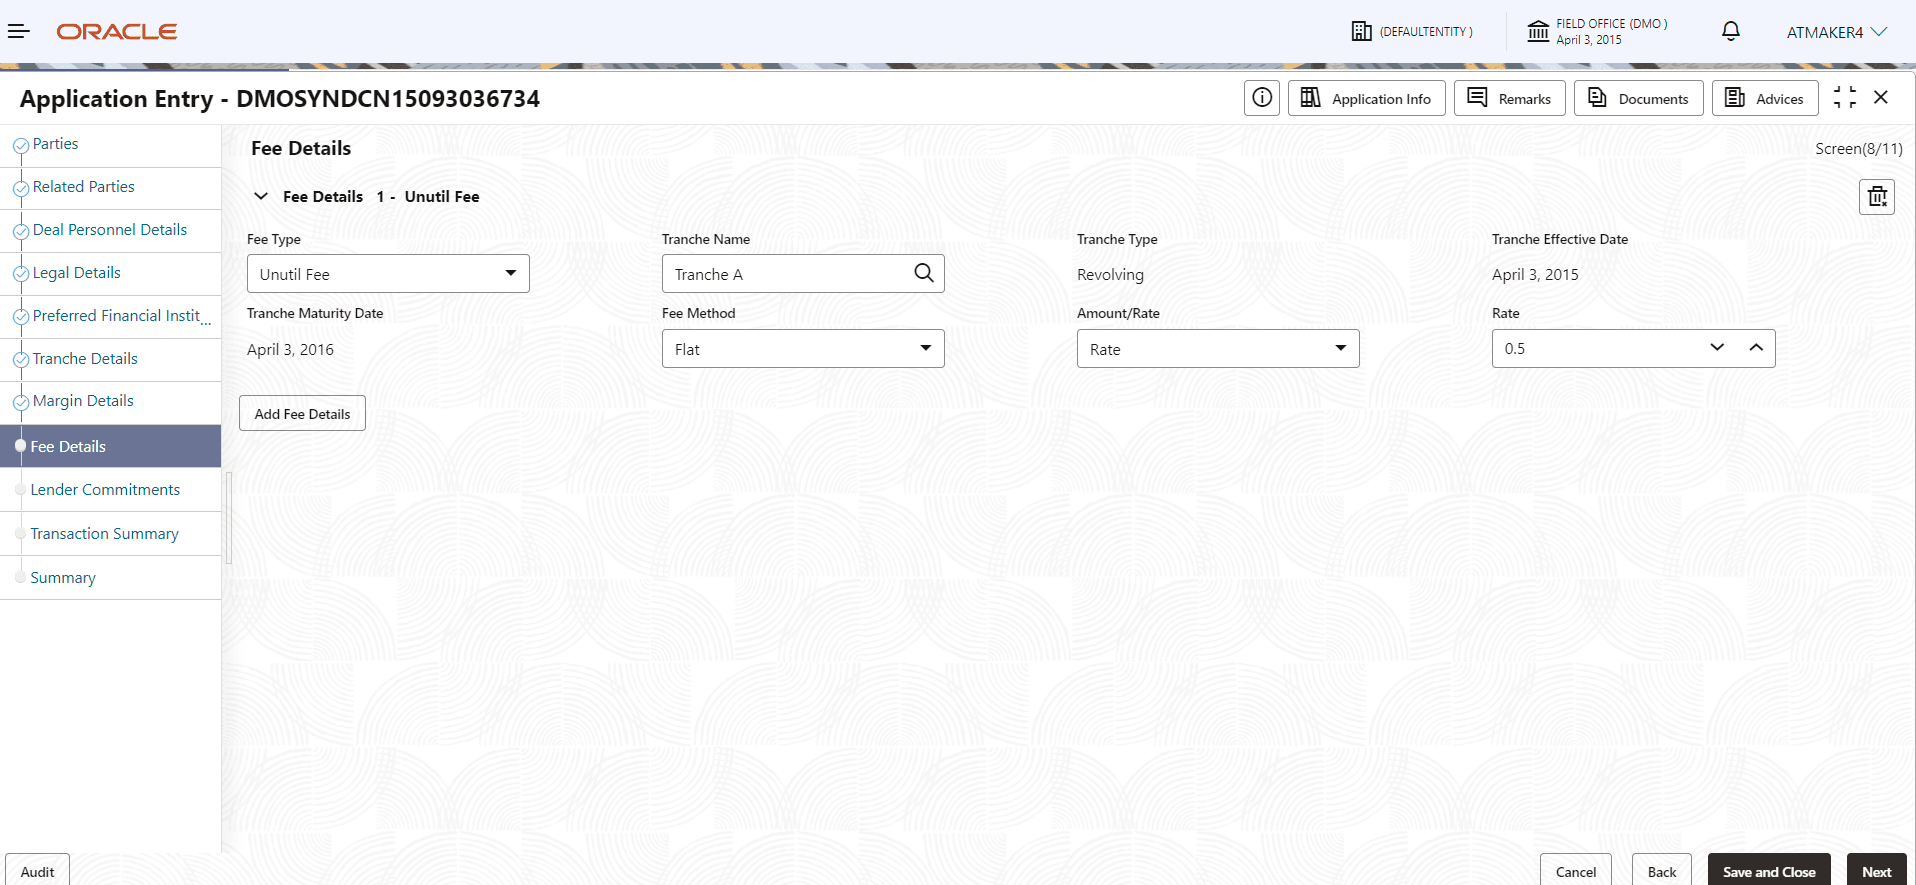
Task: Open the Amount/Rate dropdown
Action: tap(1218, 349)
